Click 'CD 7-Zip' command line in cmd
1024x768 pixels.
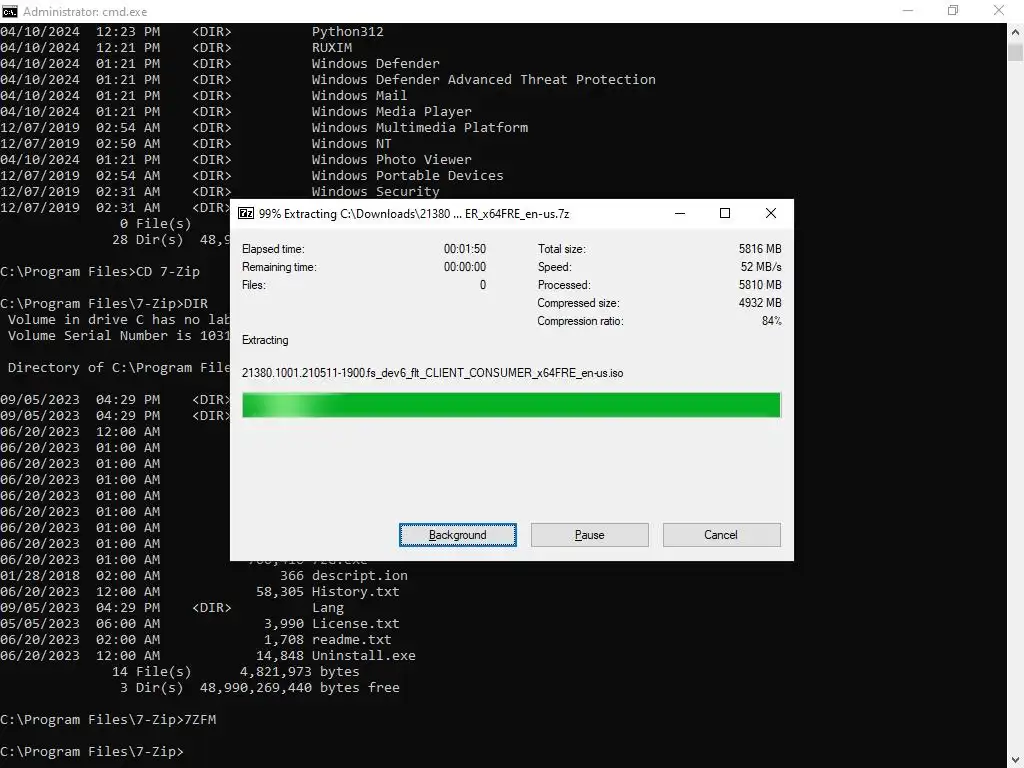click(x=168, y=272)
